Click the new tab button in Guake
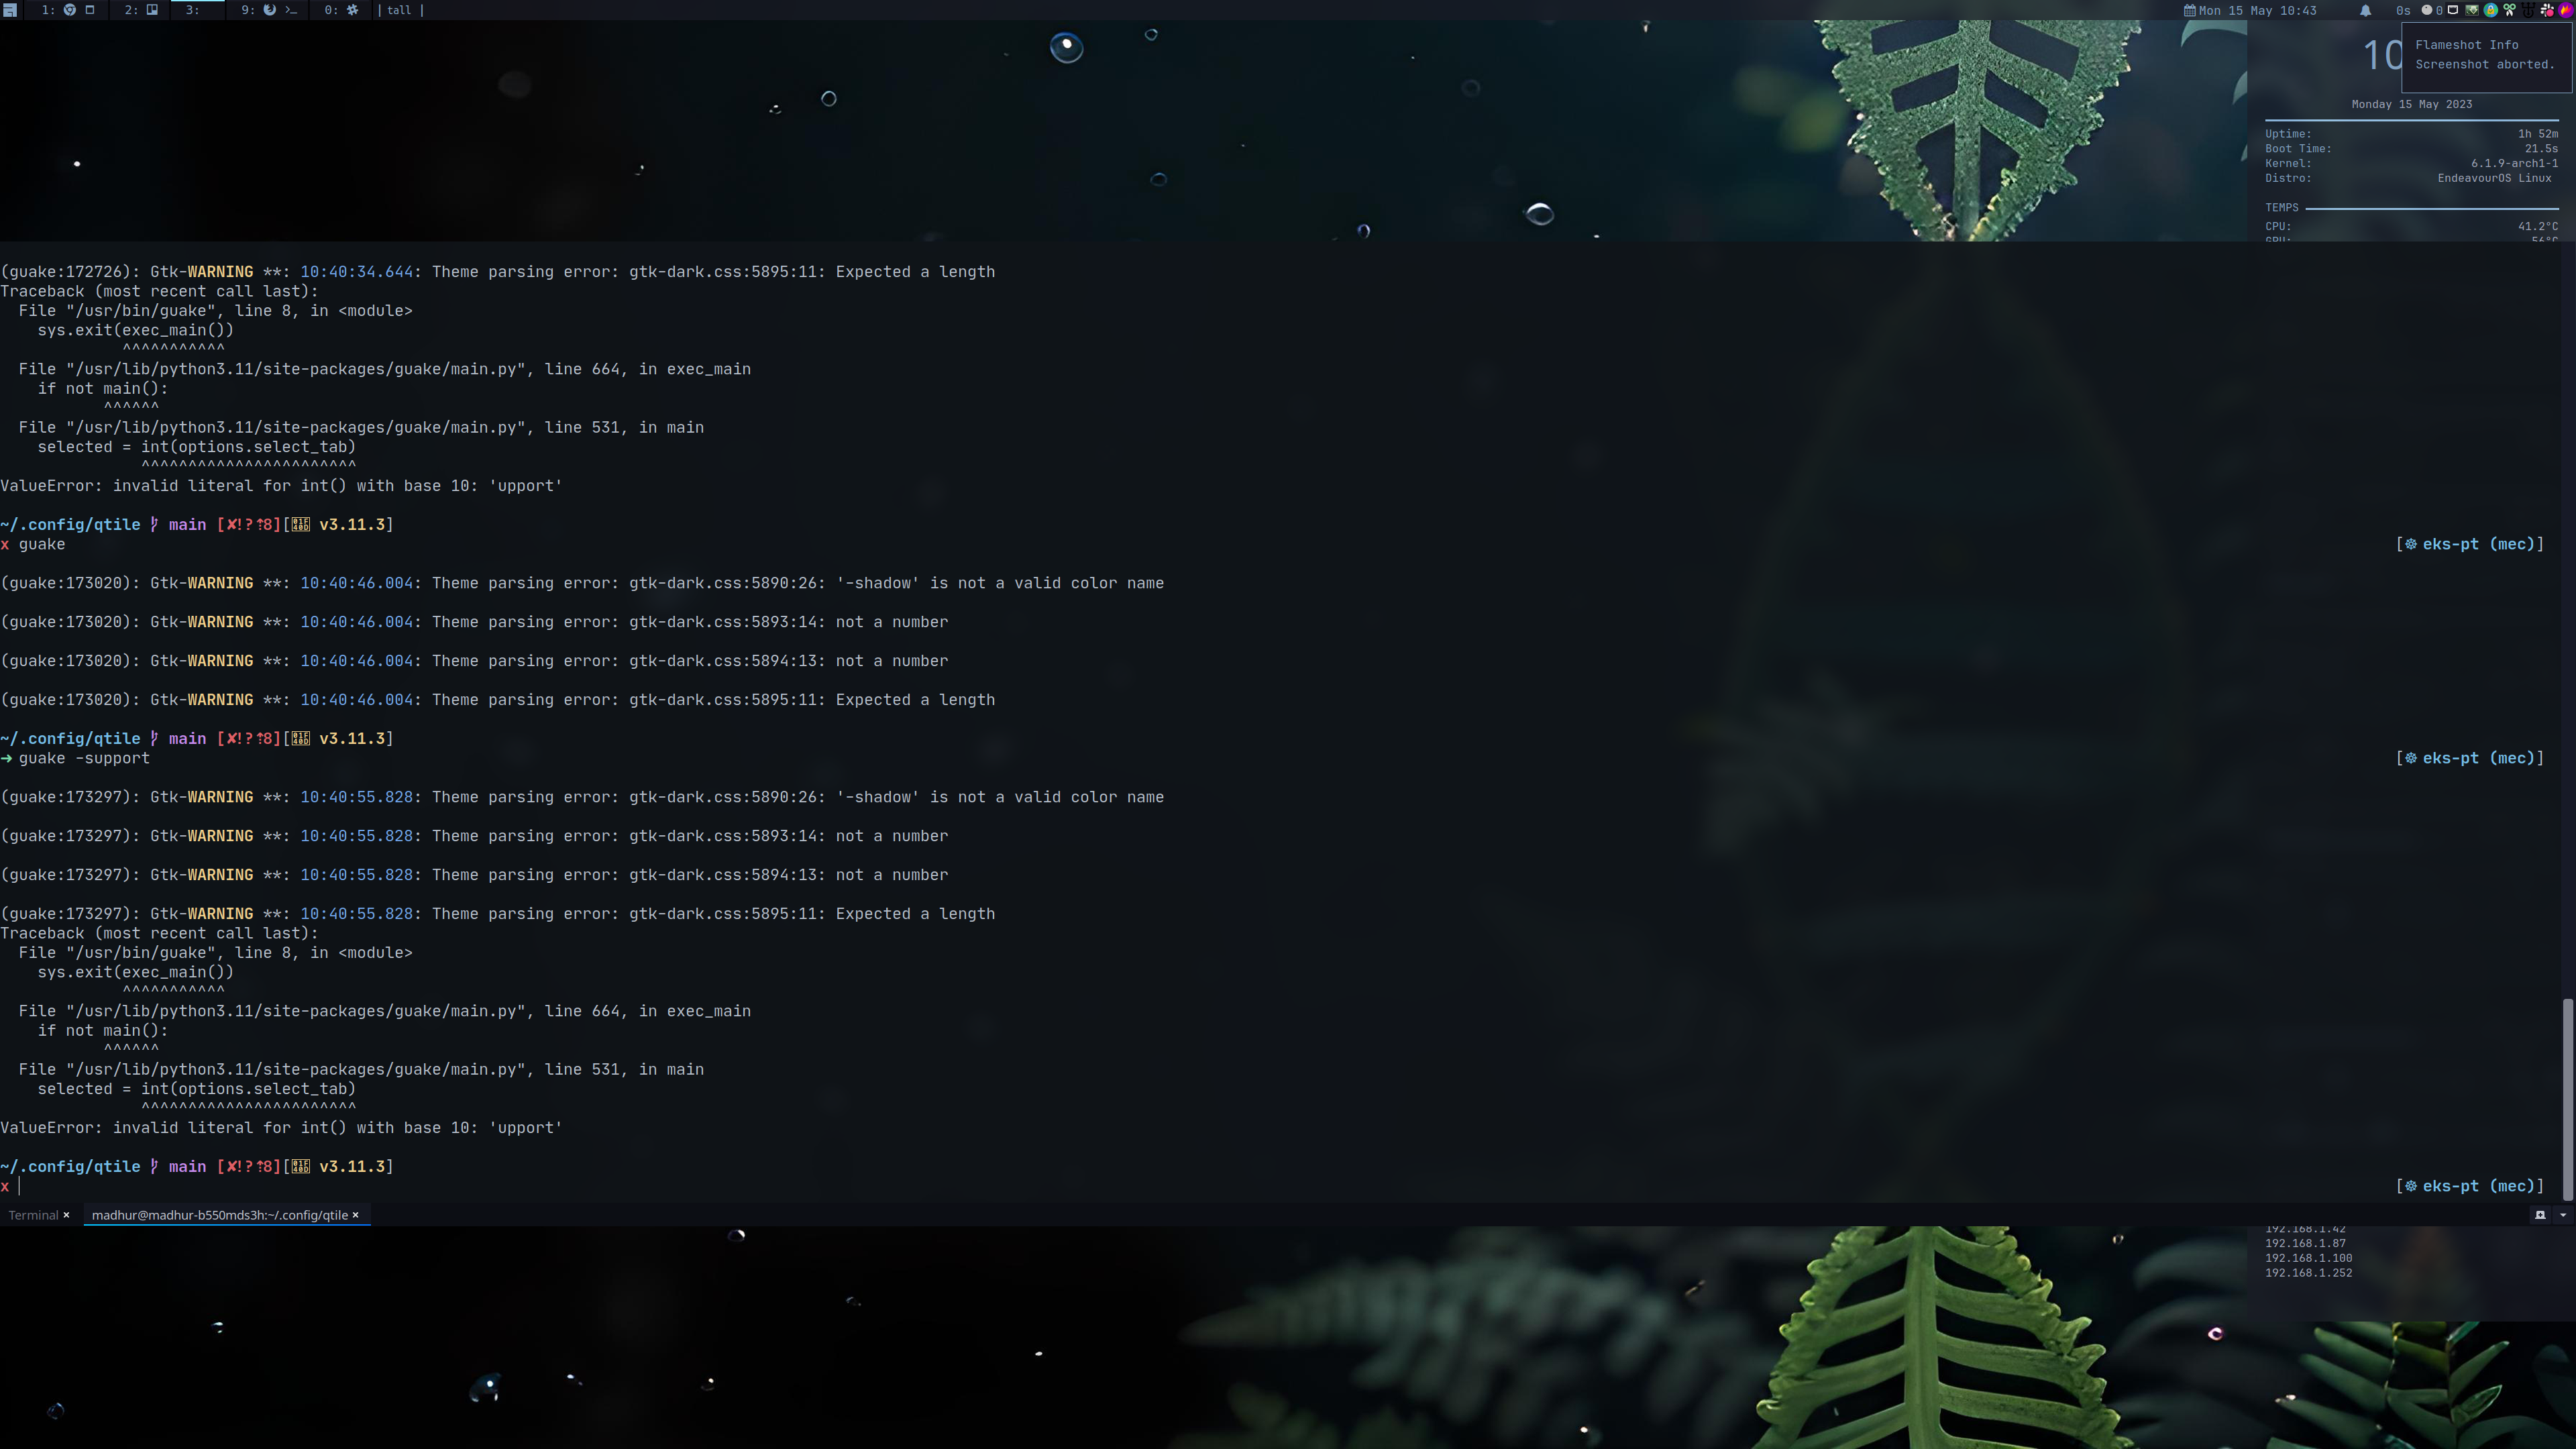The image size is (2576, 1449). (x=2540, y=1215)
